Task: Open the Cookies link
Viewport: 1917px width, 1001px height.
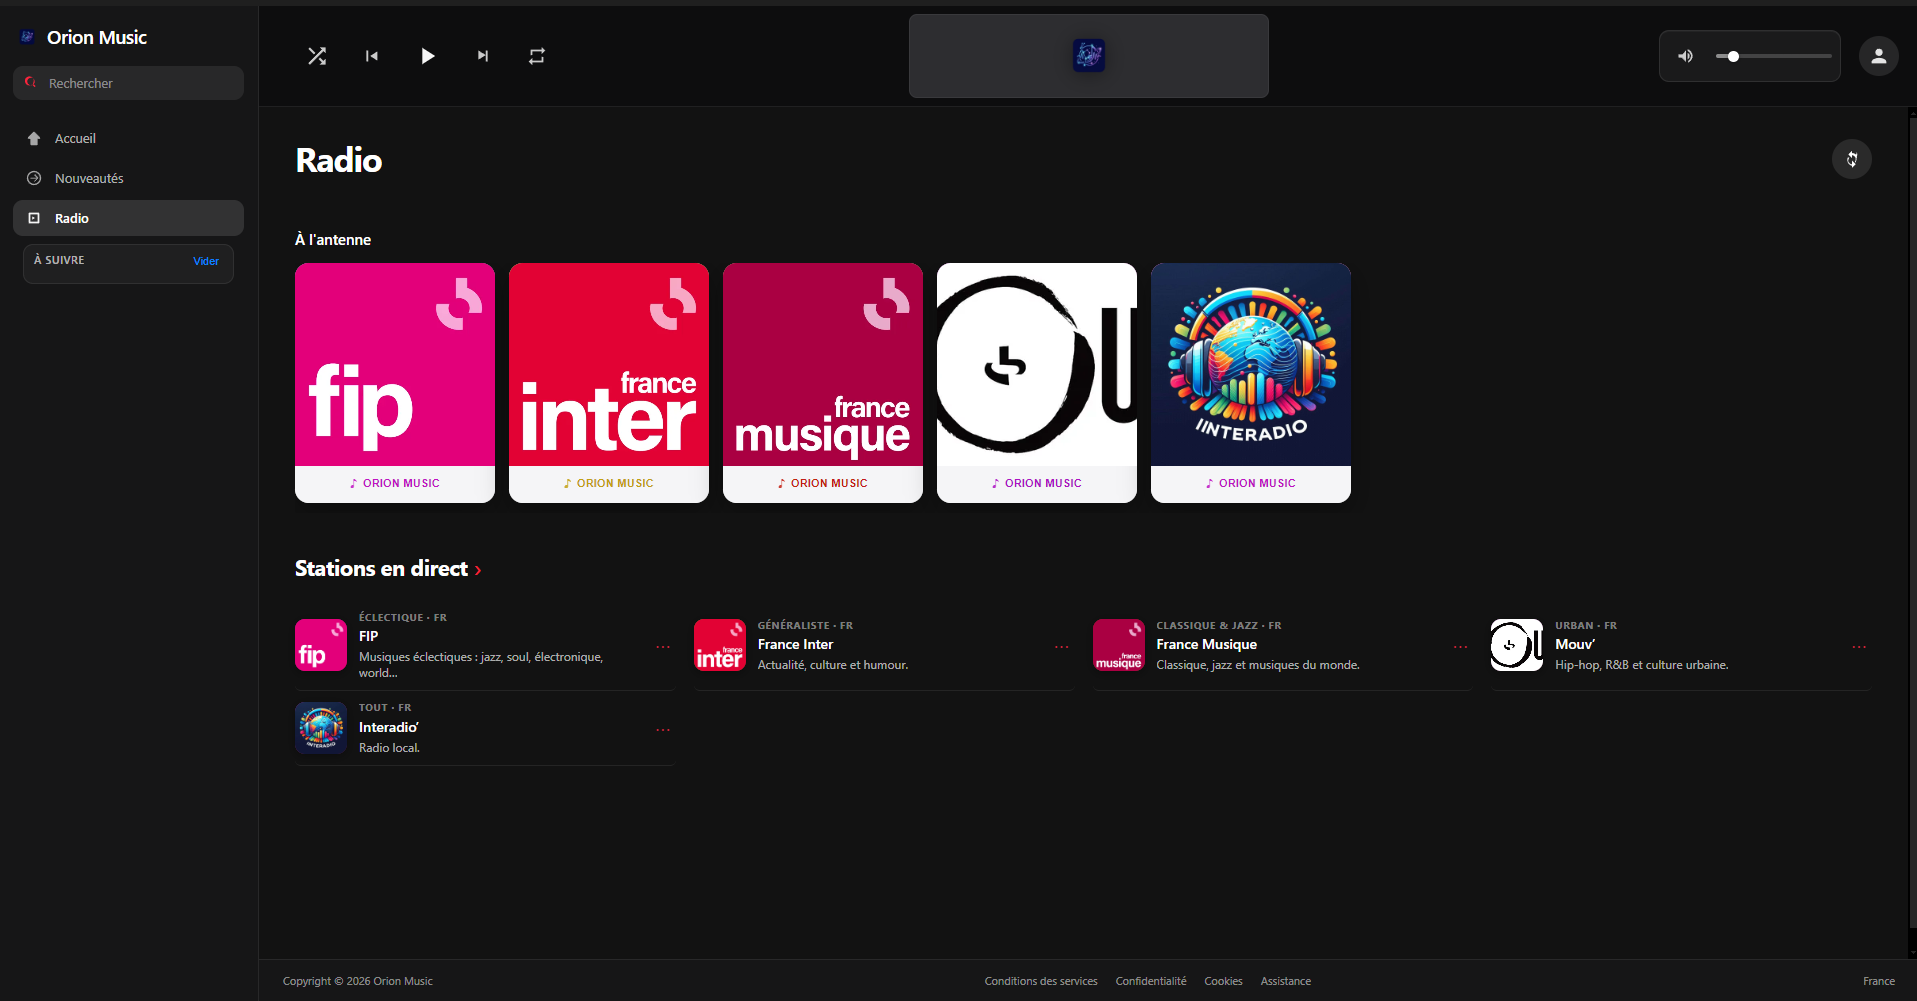Action: 1223,981
